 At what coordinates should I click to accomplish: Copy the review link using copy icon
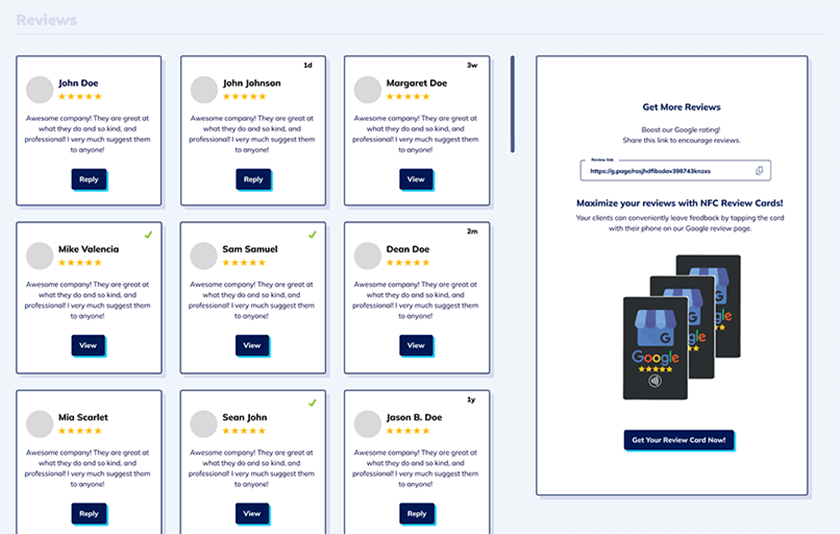coord(759,171)
